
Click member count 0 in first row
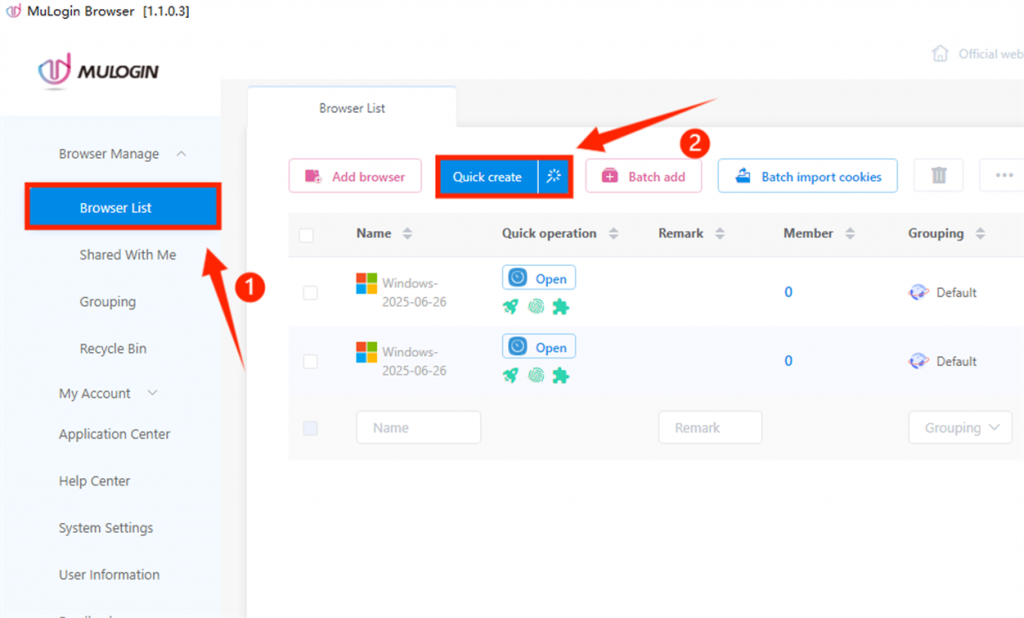click(x=788, y=292)
